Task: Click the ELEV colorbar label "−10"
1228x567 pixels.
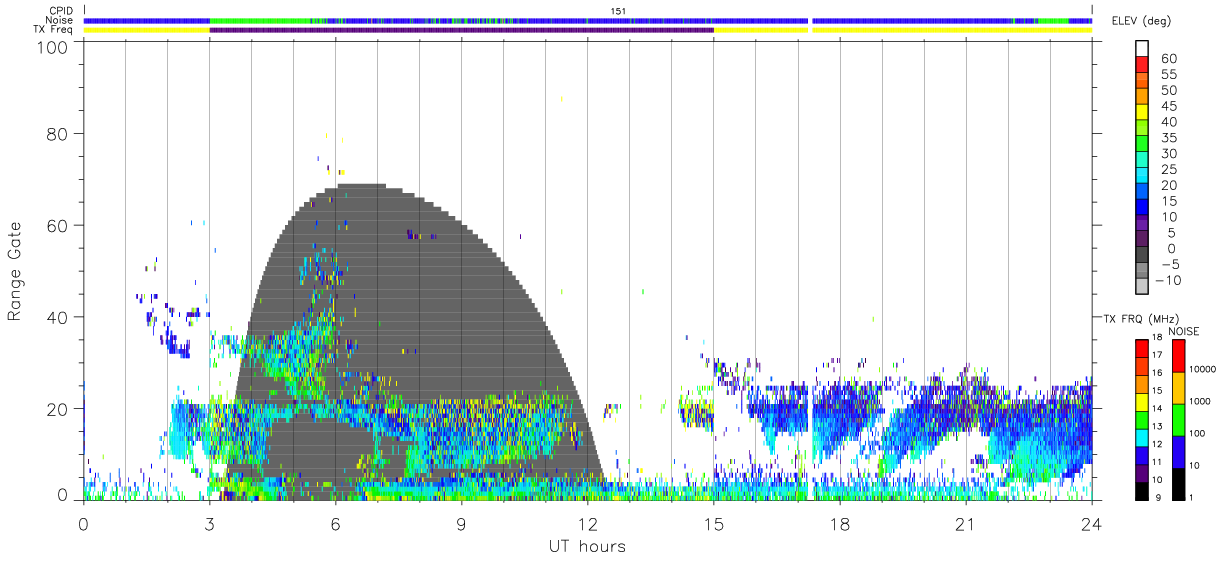Action: tap(1169, 281)
